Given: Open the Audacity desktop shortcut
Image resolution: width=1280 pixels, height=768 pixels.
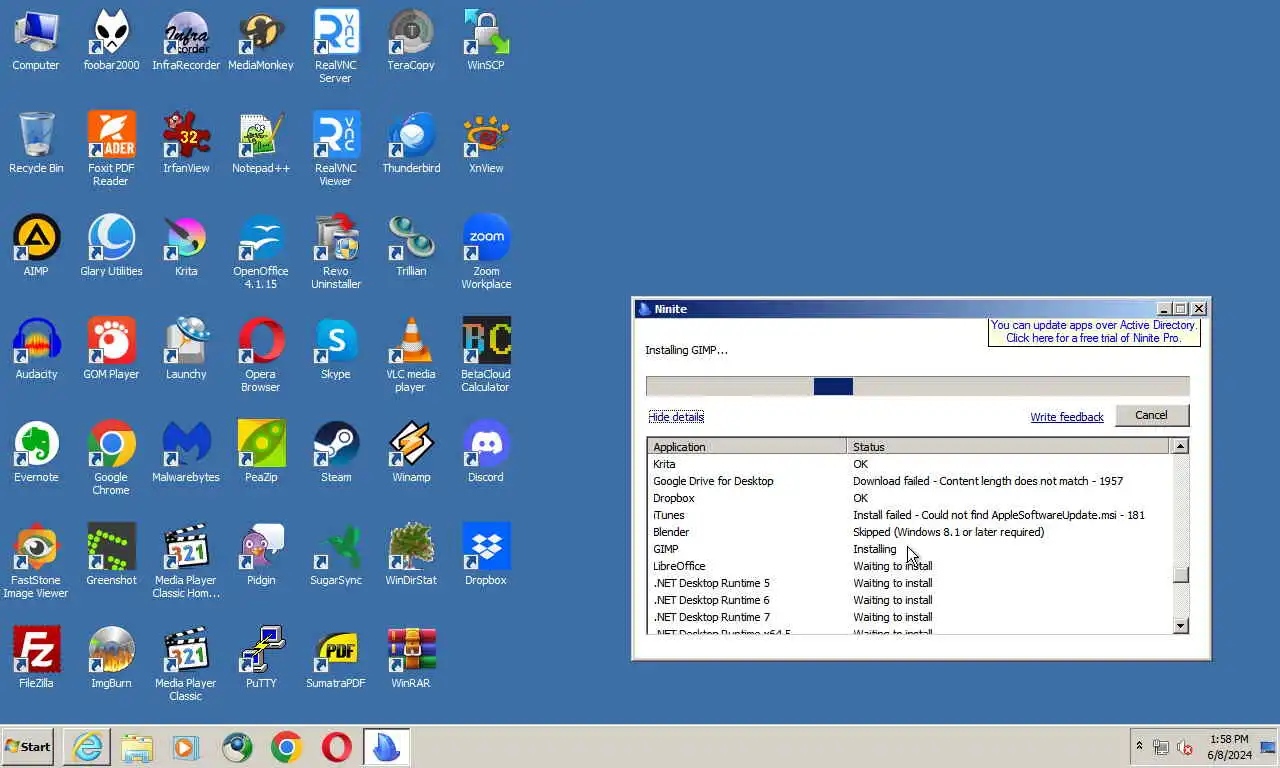Looking at the screenshot, I should coord(36,350).
